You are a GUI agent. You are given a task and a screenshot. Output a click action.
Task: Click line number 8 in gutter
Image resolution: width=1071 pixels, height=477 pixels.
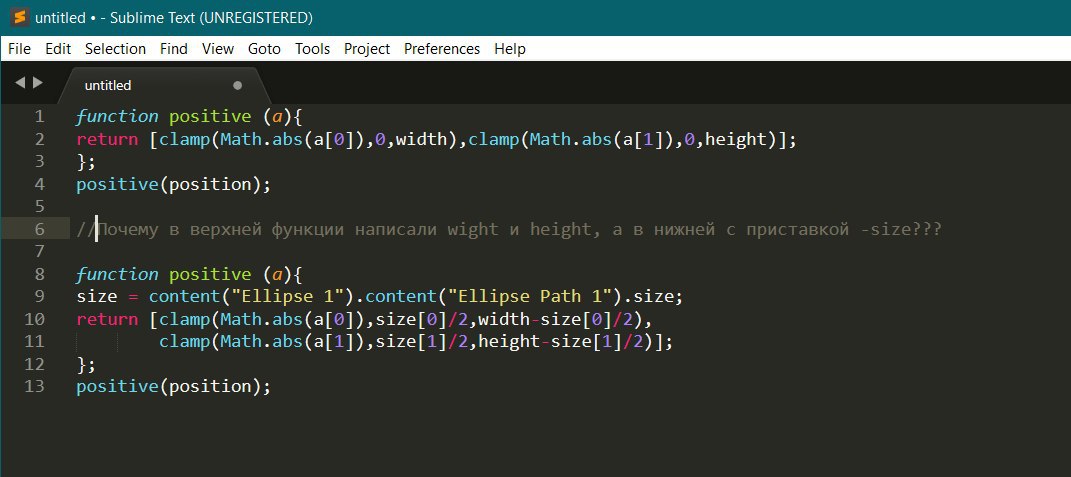click(x=39, y=274)
